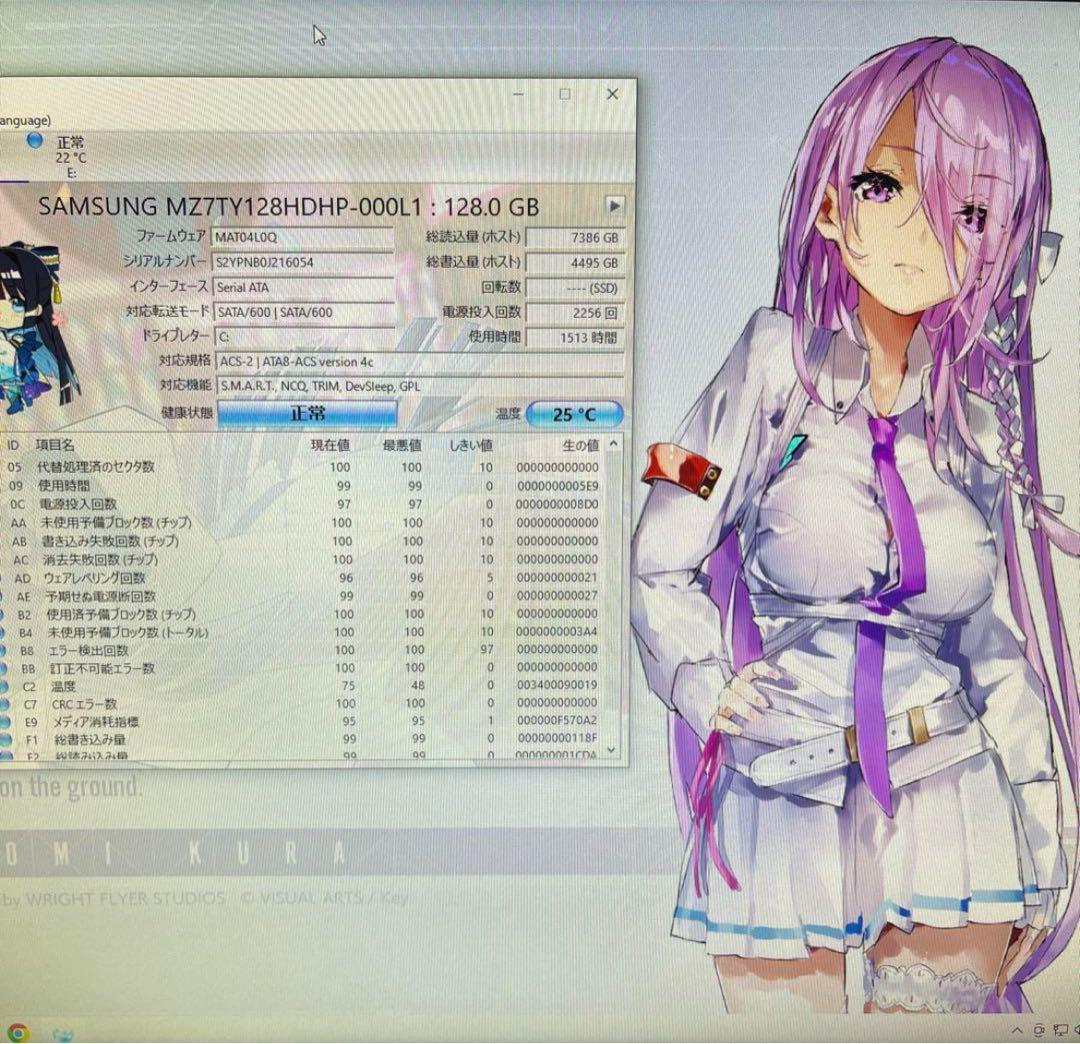Click the MAT04L0Q firmware field
1080x1044 pixels.
click(x=300, y=238)
